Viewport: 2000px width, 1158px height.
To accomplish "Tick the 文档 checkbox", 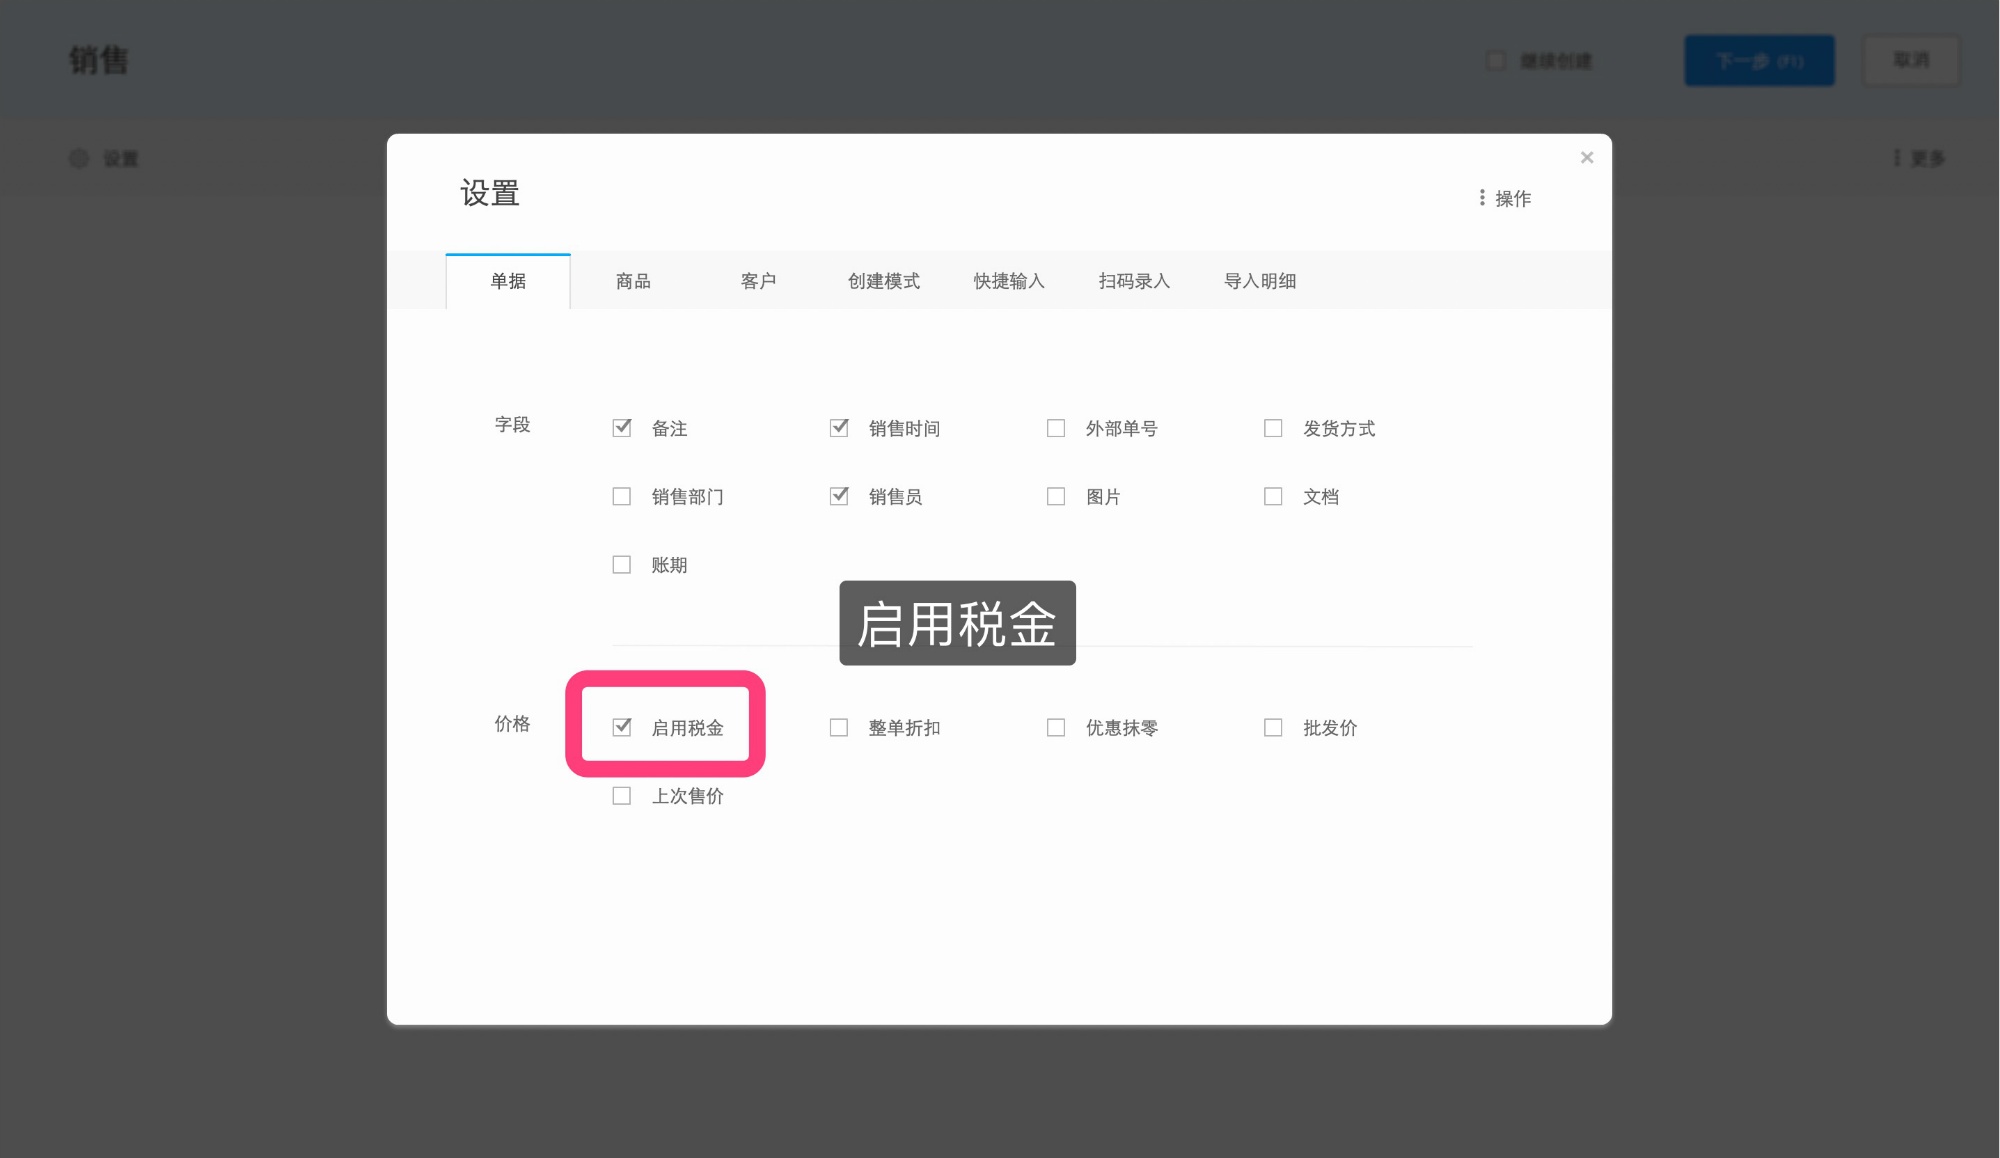I will 1273,496.
